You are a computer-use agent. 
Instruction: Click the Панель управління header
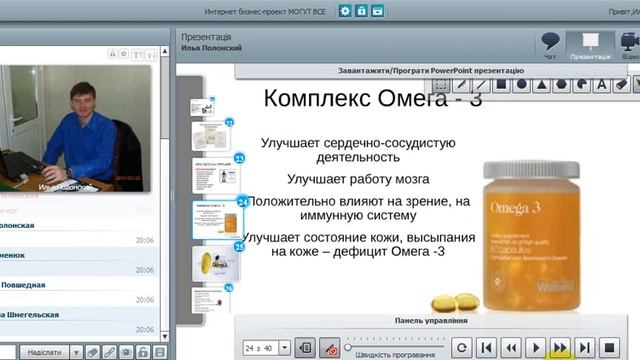(431, 320)
